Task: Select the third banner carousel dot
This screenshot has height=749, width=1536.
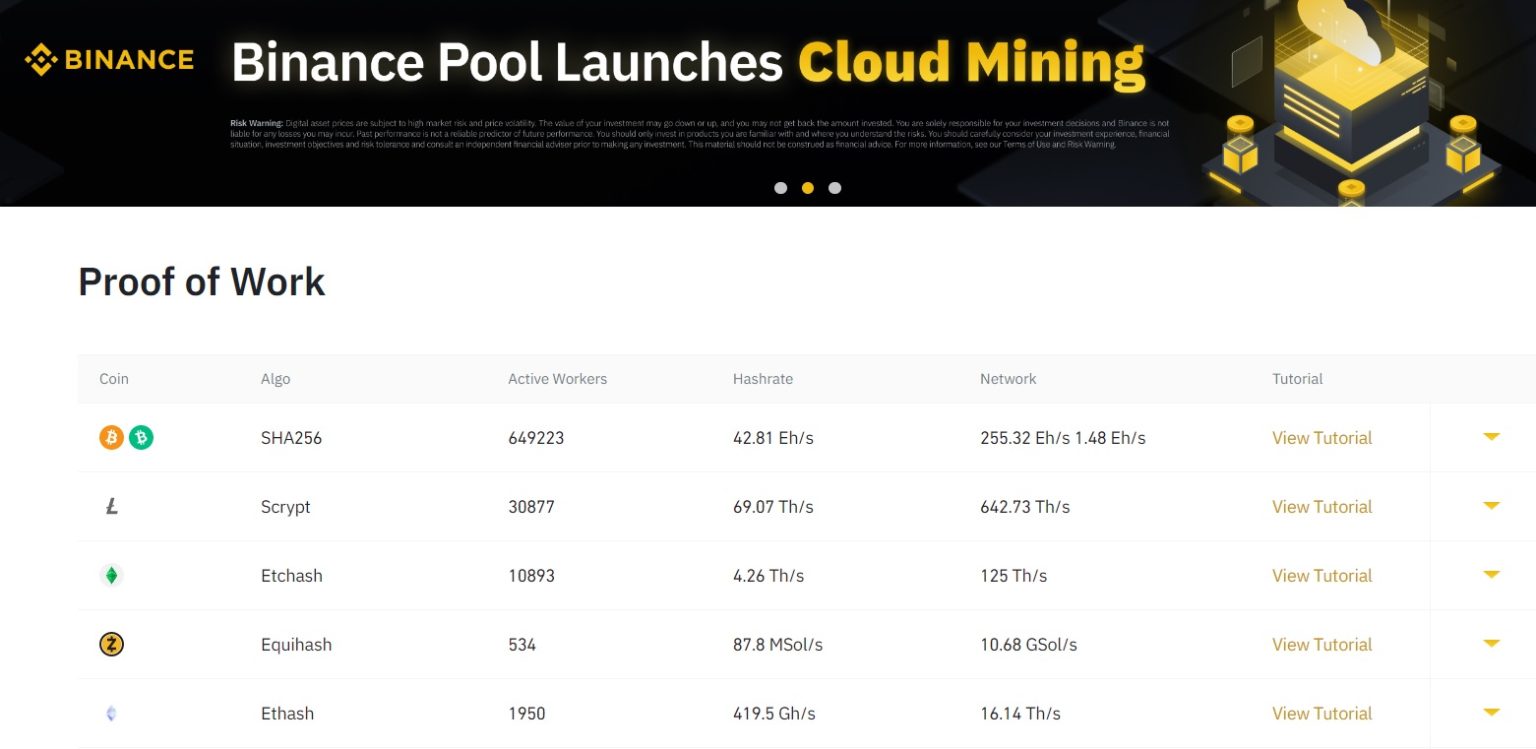Action: pos(835,188)
